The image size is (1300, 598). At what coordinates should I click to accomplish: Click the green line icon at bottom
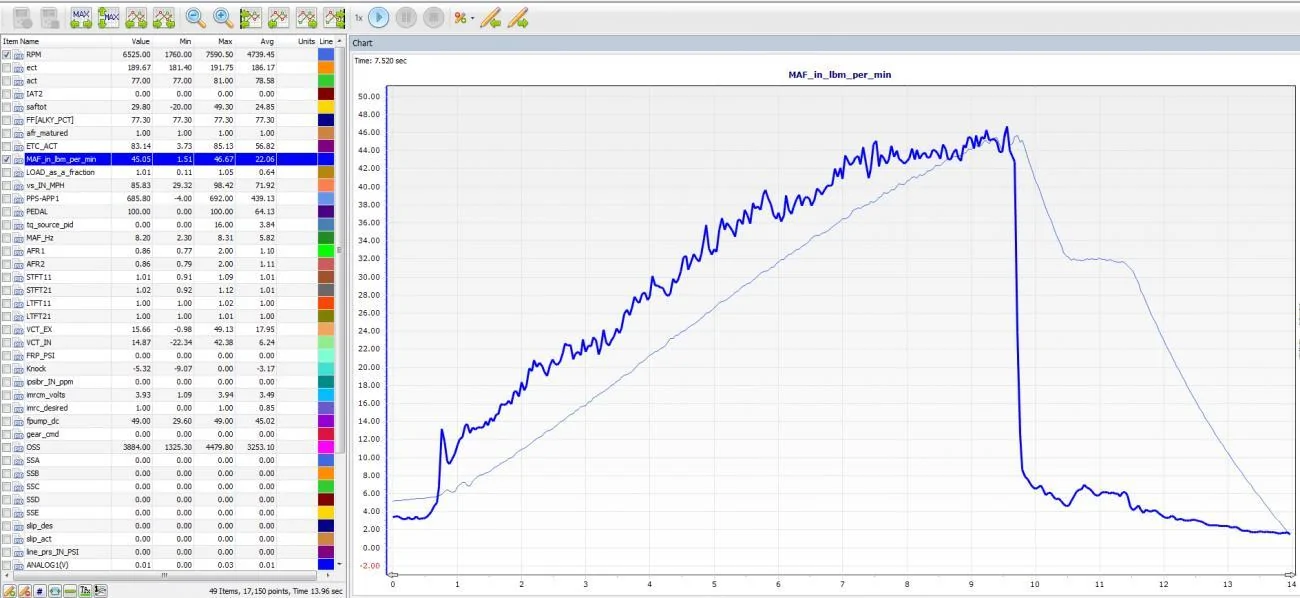[x=70, y=591]
